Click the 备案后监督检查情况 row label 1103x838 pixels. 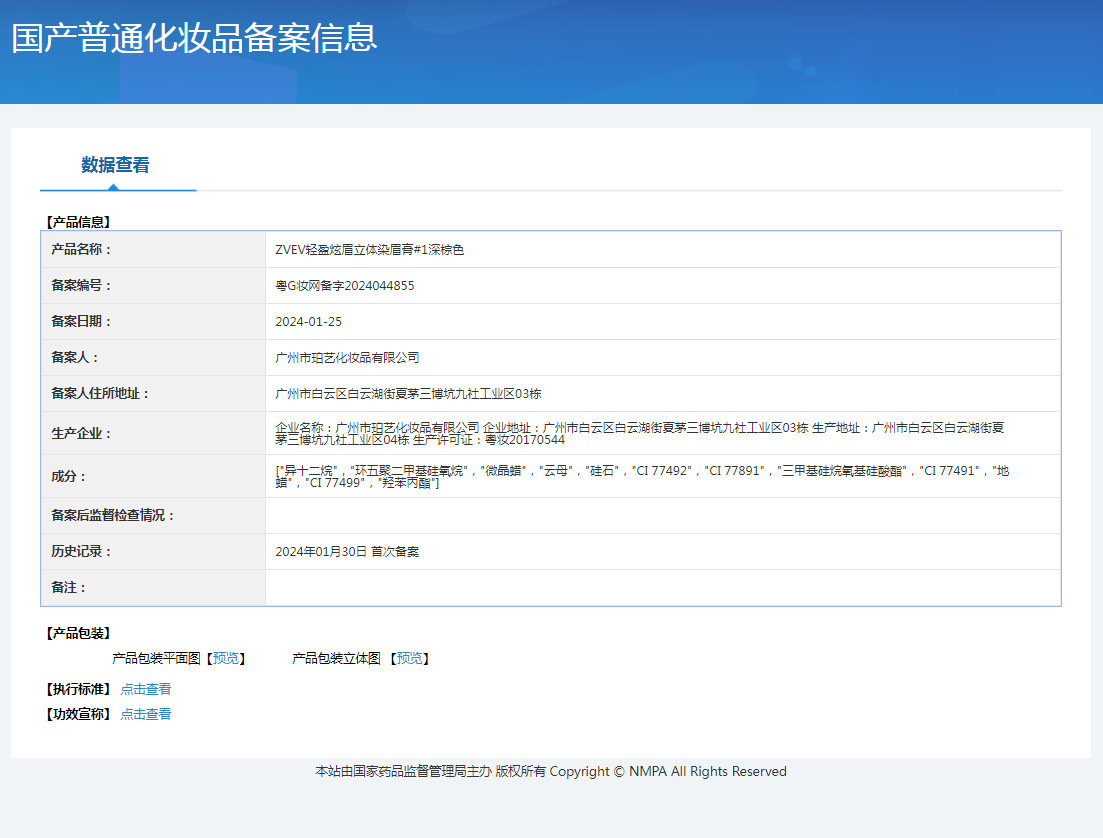pyautogui.click(x=113, y=515)
